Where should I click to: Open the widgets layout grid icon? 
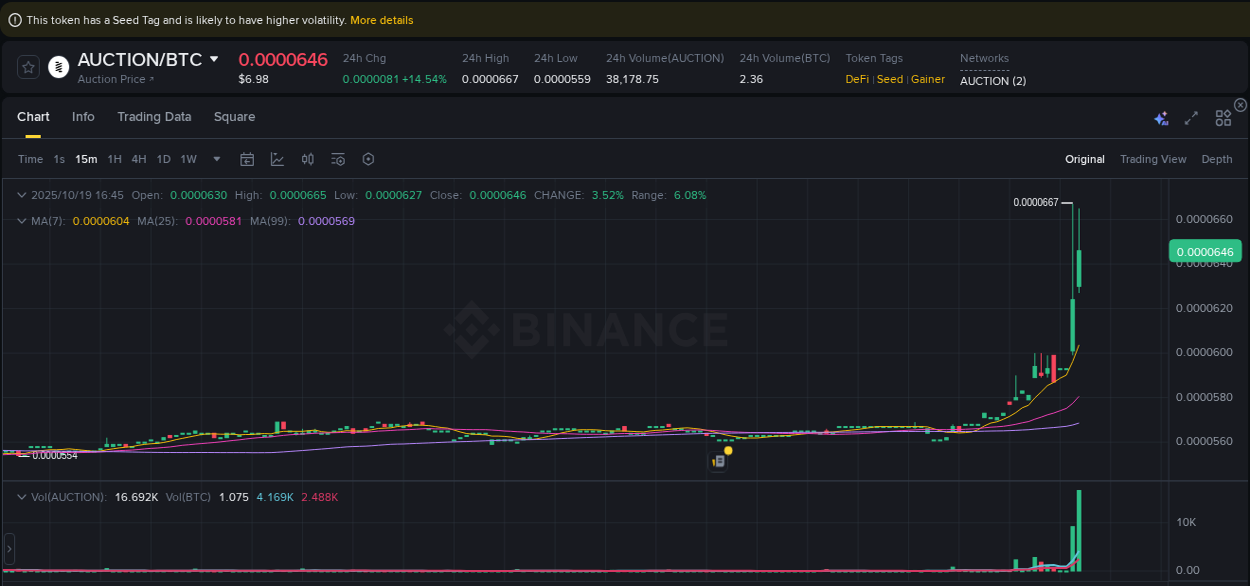(1223, 117)
